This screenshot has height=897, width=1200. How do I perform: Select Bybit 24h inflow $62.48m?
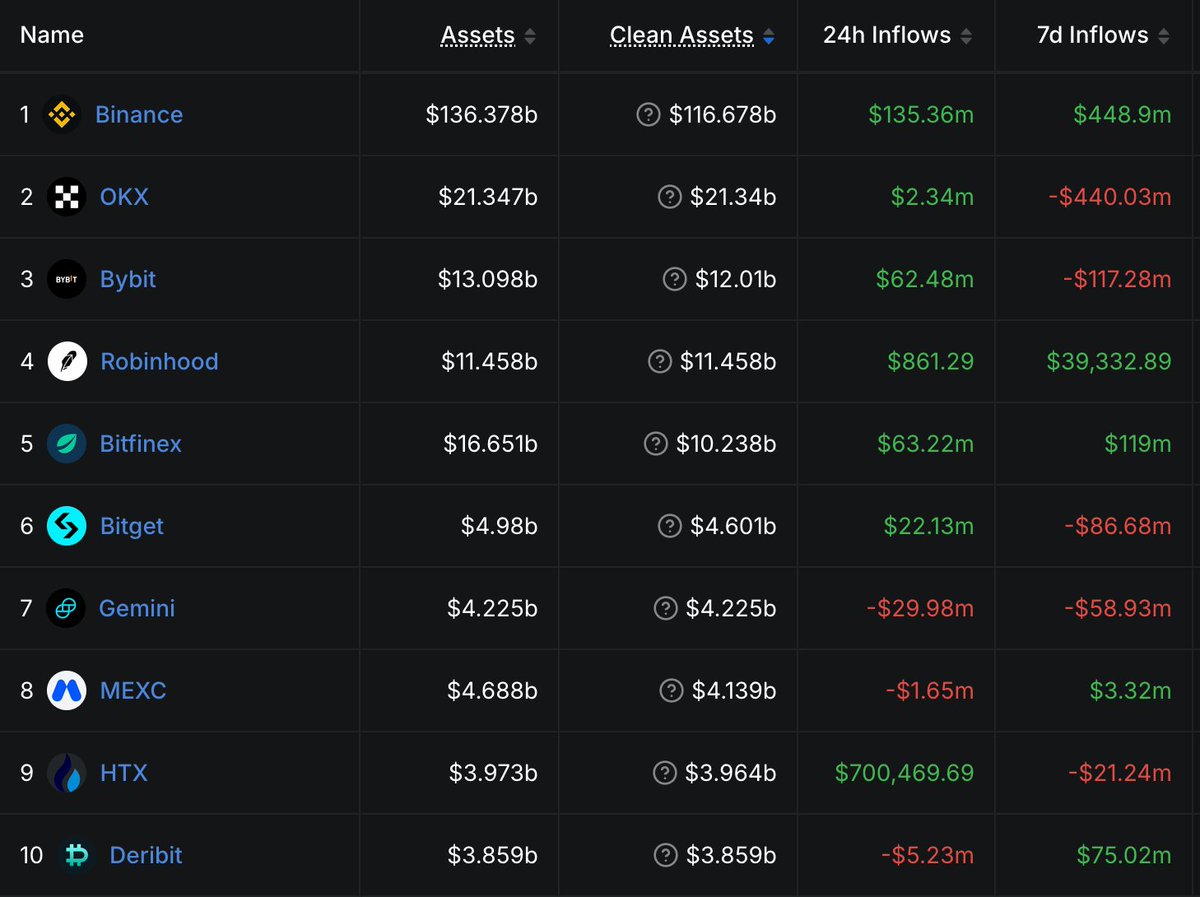[925, 279]
